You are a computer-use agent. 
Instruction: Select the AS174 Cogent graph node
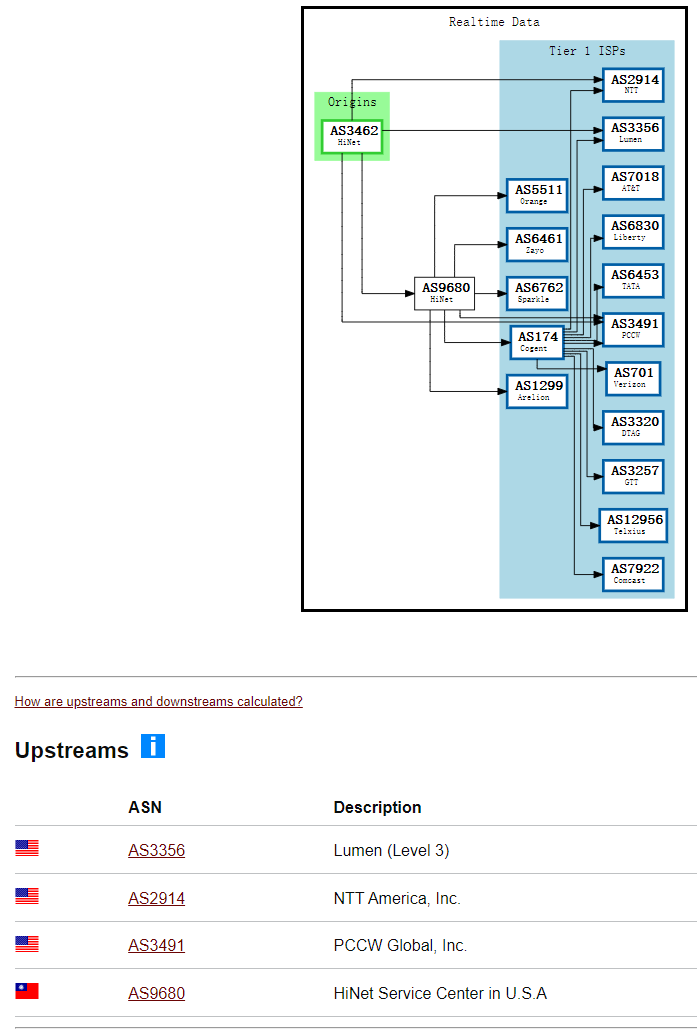[x=537, y=342]
